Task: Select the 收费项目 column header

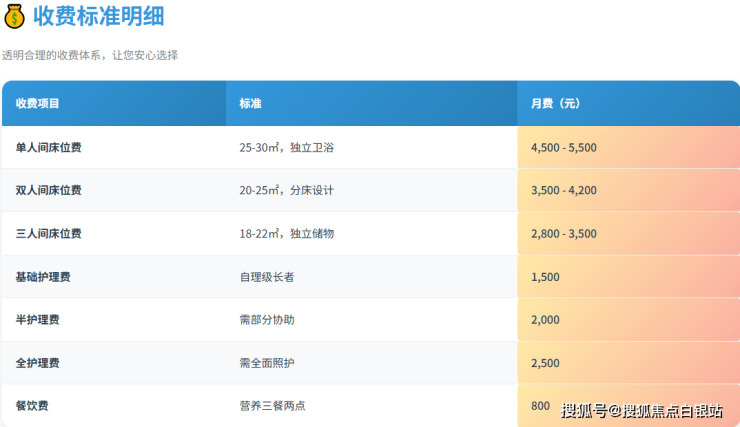Action: (x=38, y=103)
